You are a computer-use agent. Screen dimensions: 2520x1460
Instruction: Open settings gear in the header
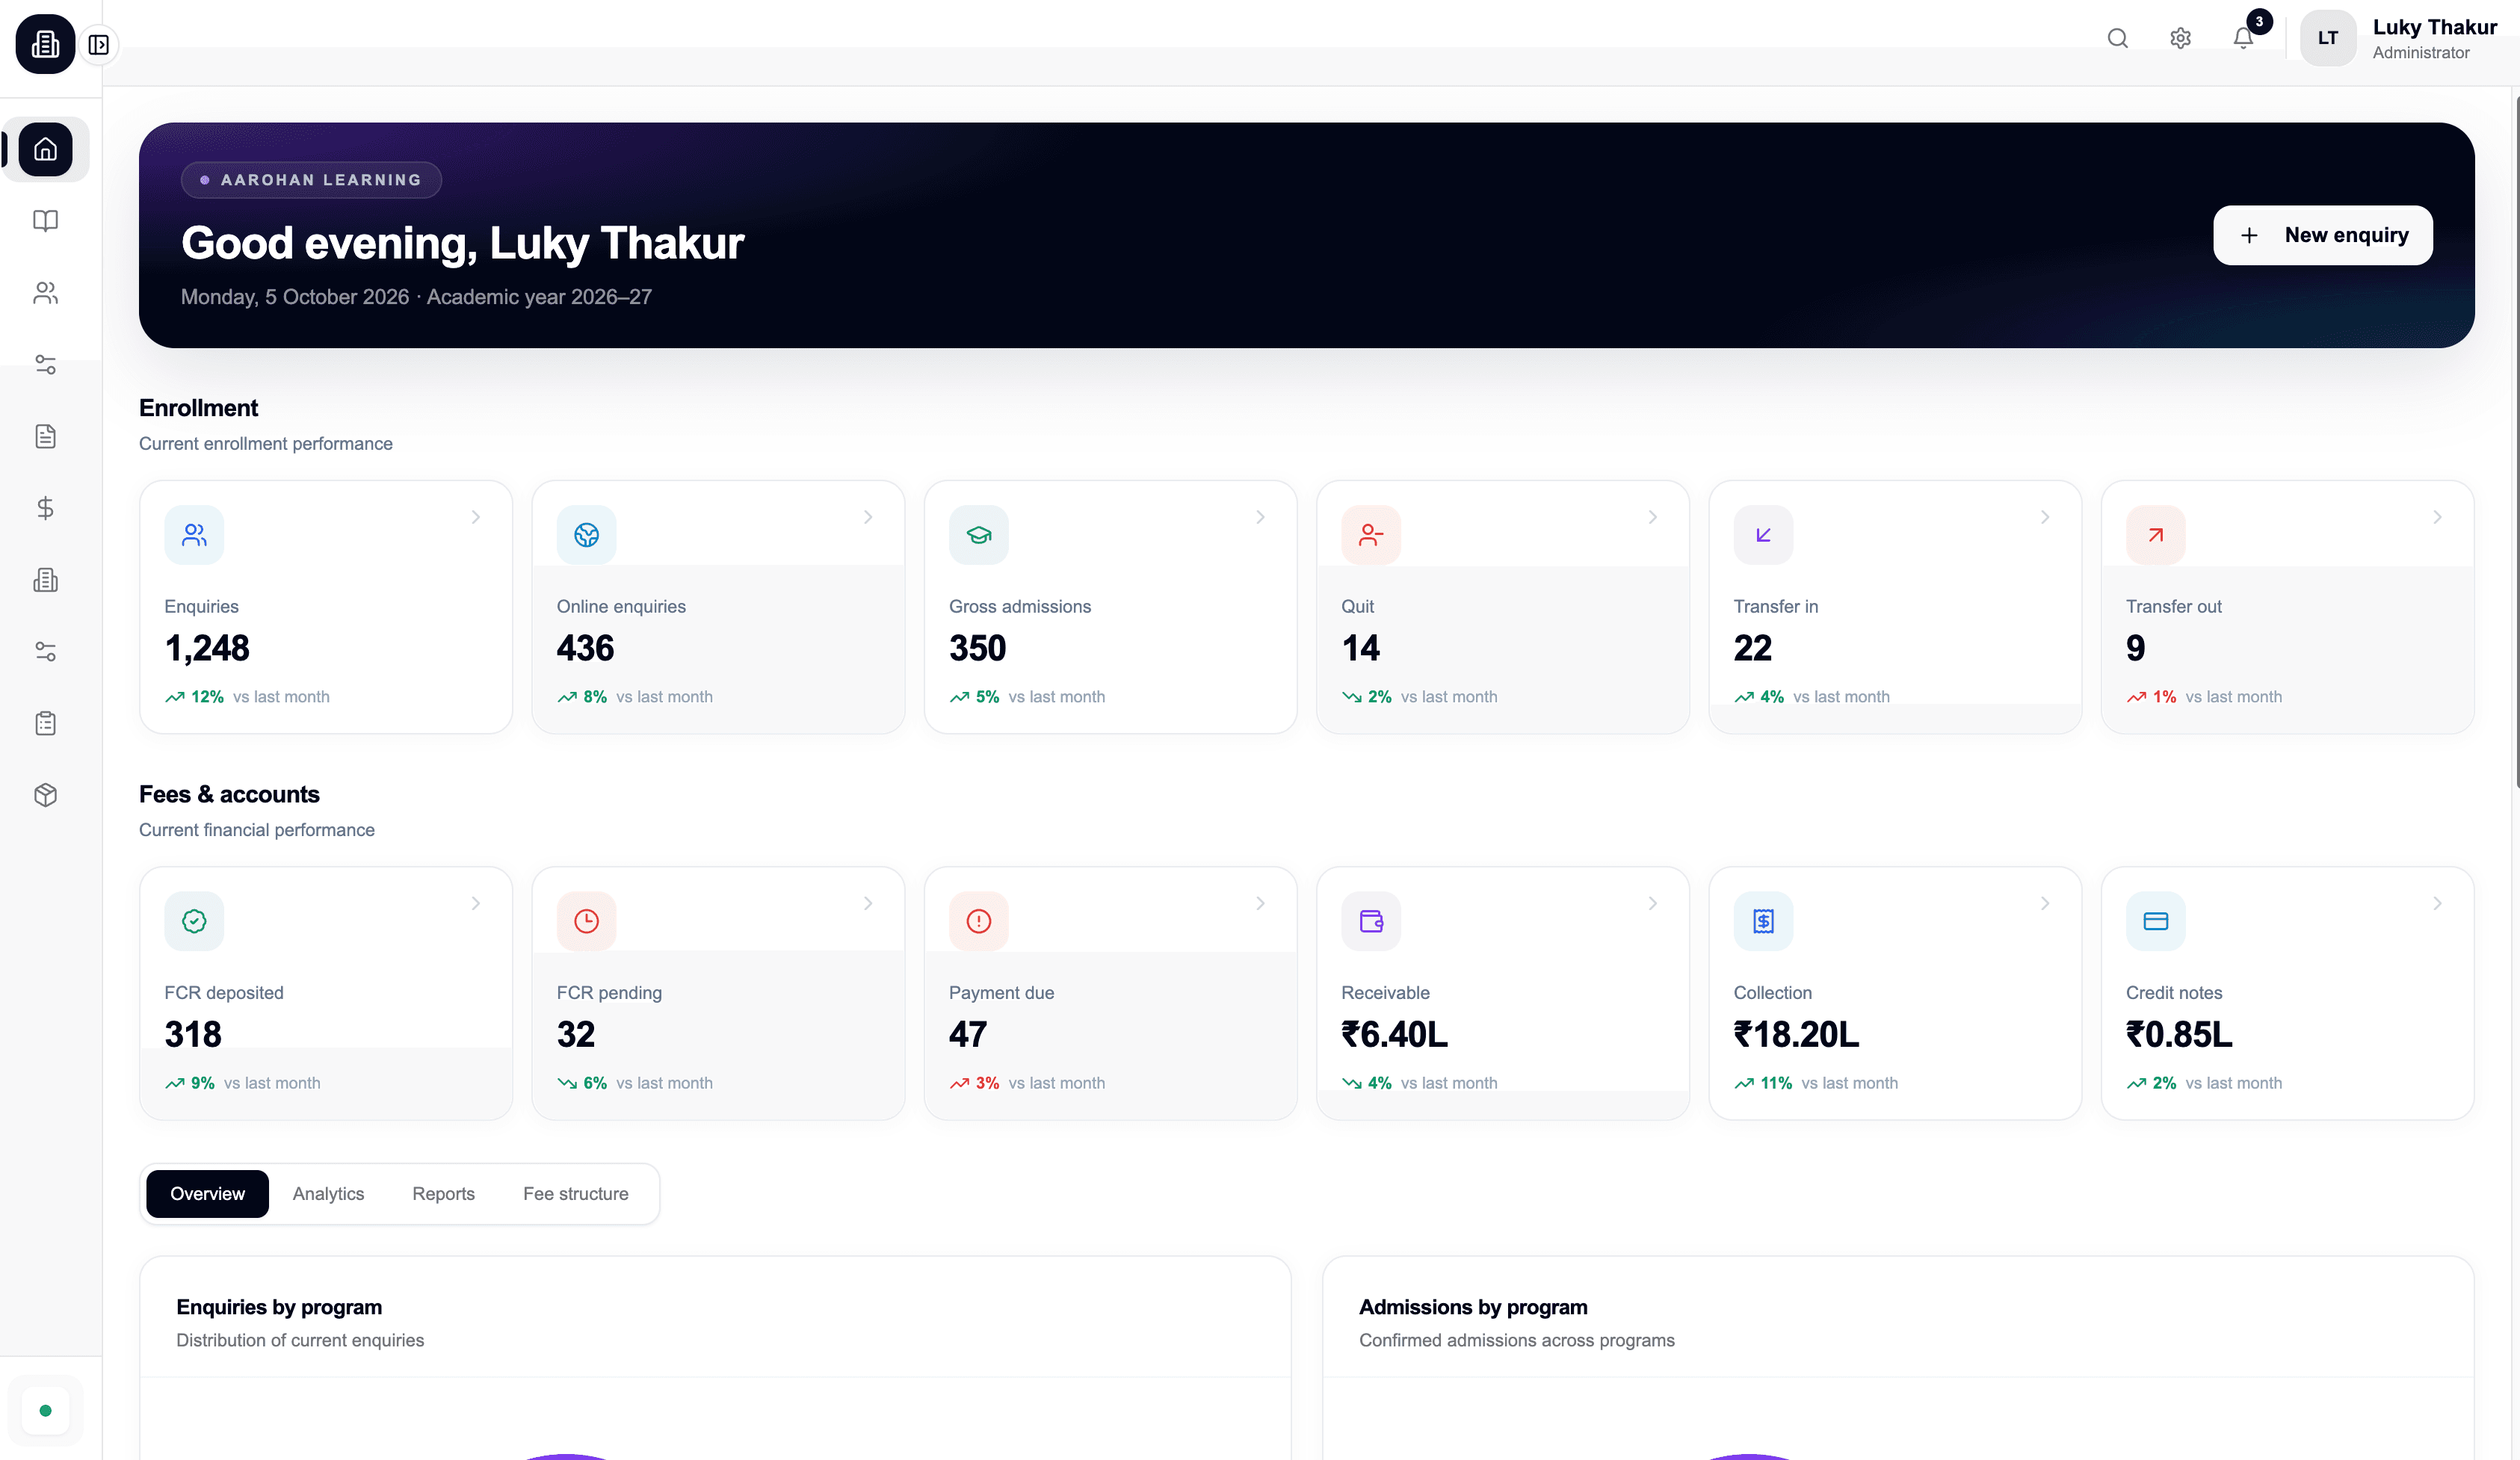[x=2180, y=38]
